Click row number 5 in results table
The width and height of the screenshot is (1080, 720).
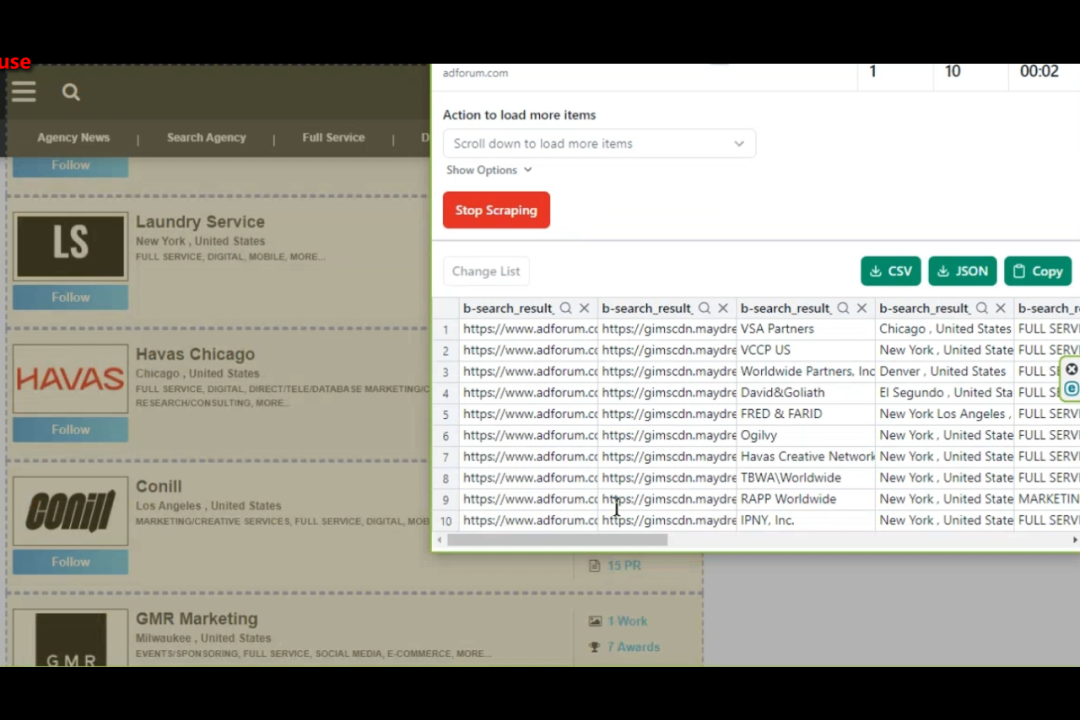pos(446,415)
